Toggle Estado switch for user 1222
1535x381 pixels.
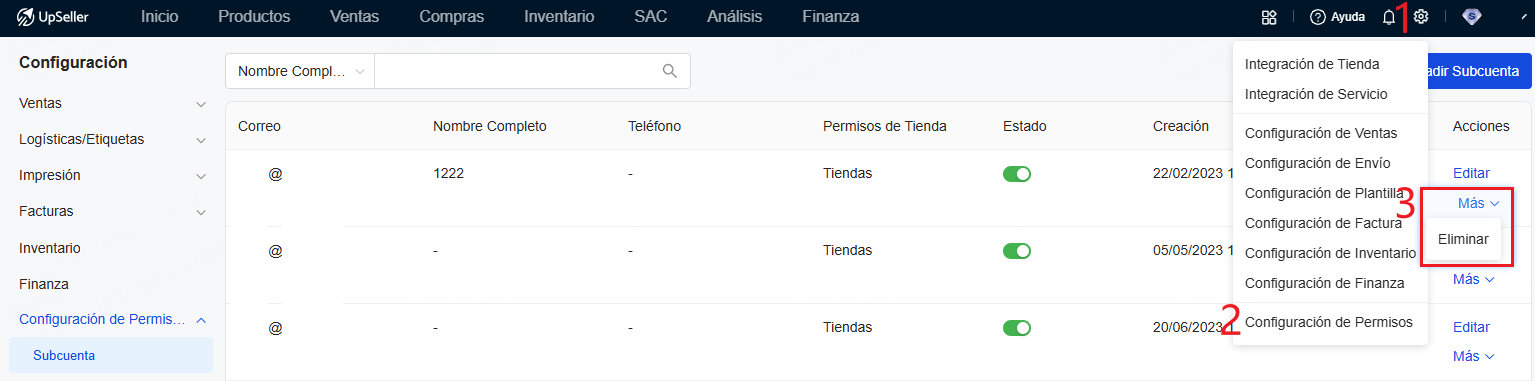pos(1017,174)
